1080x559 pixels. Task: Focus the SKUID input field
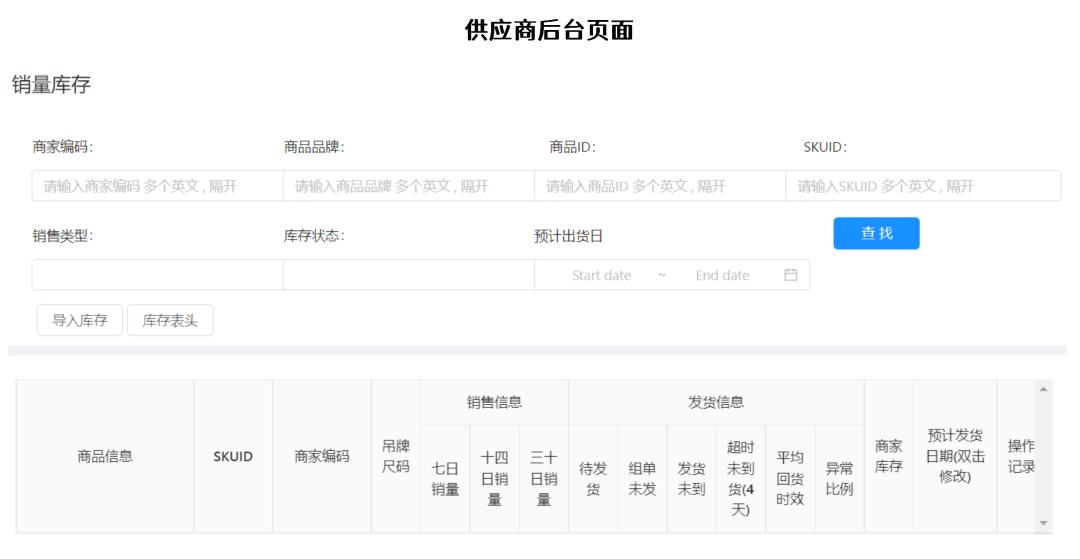[923, 186]
